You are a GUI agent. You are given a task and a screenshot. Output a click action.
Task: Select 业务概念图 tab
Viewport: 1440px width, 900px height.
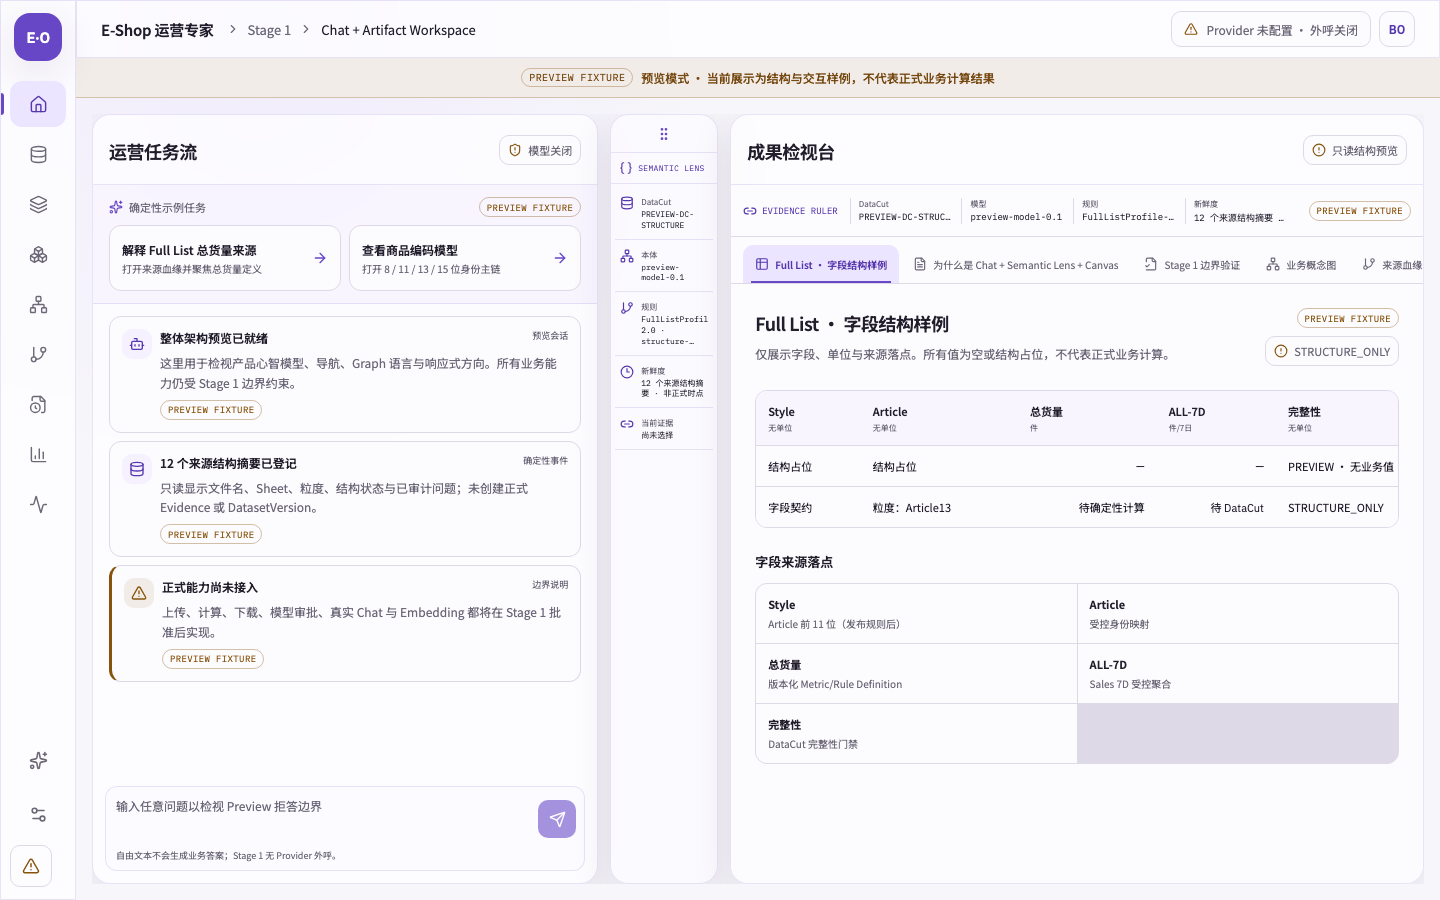coord(1301,265)
